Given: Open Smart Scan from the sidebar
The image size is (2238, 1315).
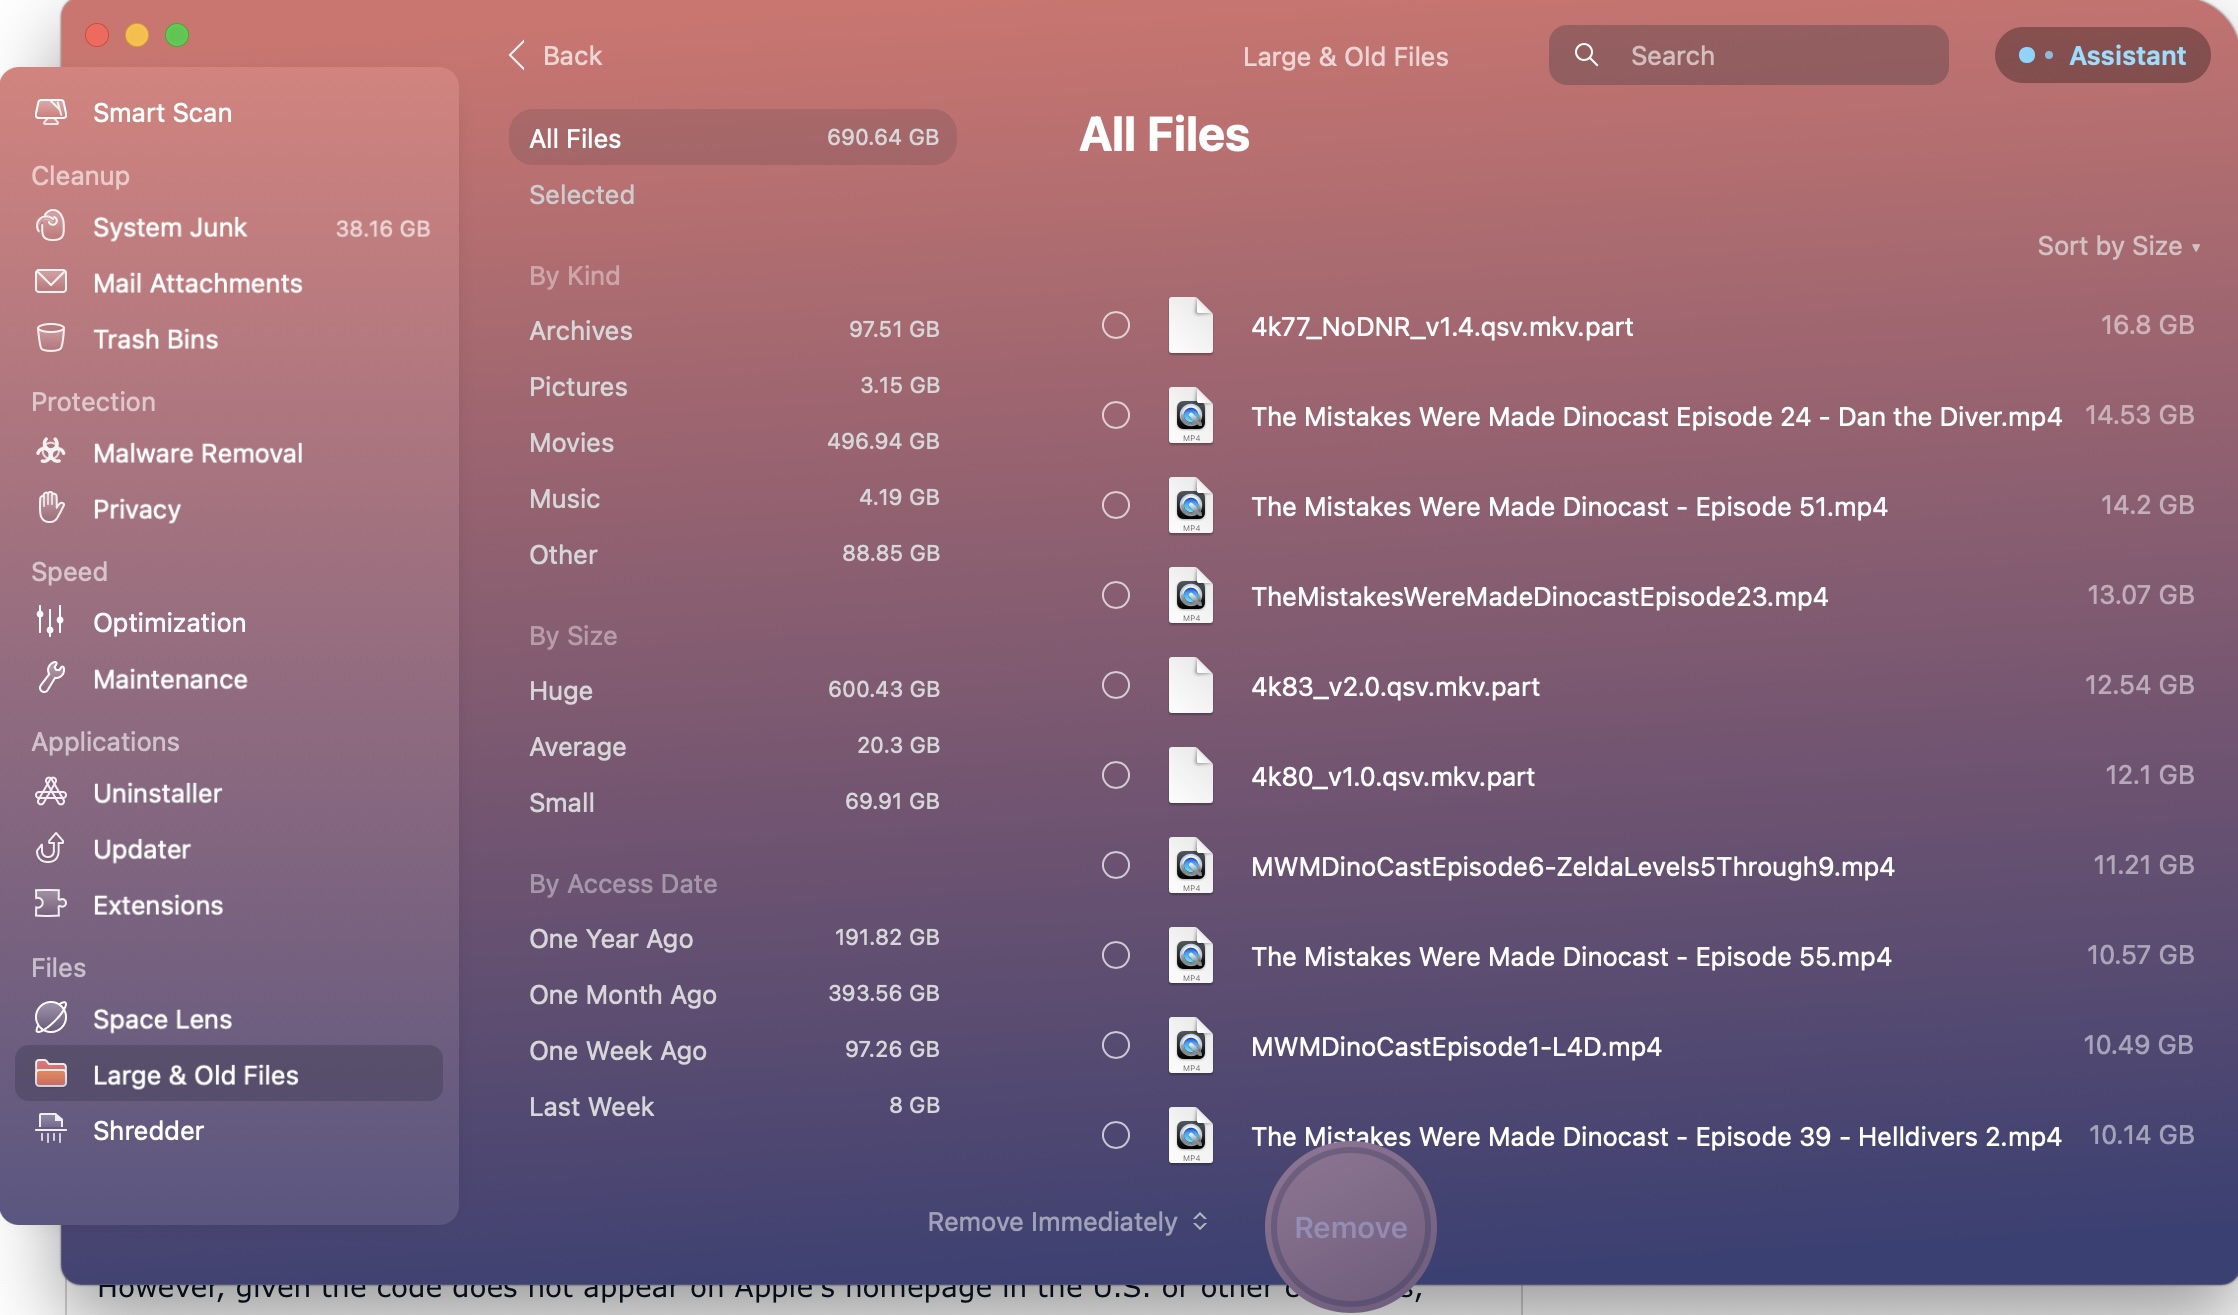Looking at the screenshot, I should pos(162,112).
